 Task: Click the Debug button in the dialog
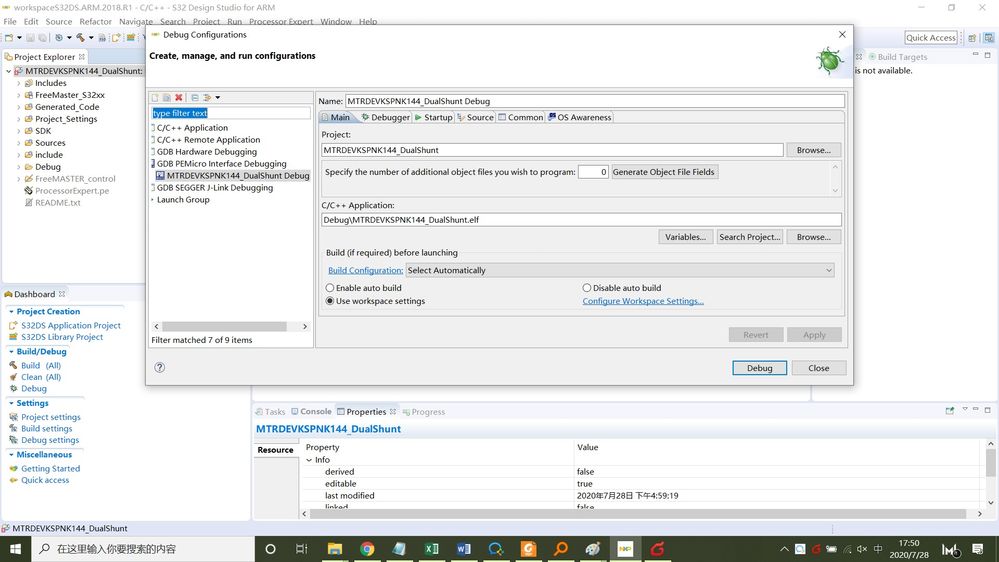(x=759, y=368)
